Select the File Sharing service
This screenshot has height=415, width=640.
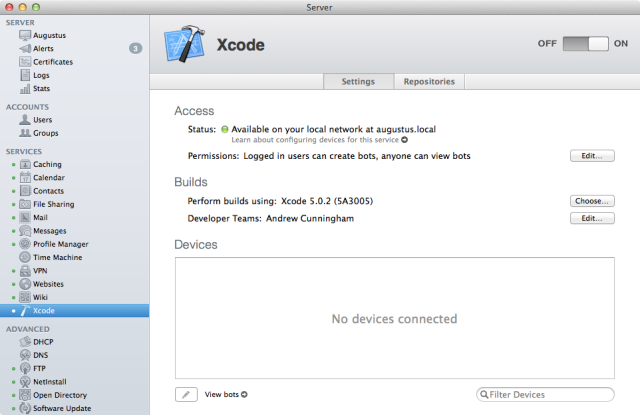pyautogui.click(x=53, y=204)
